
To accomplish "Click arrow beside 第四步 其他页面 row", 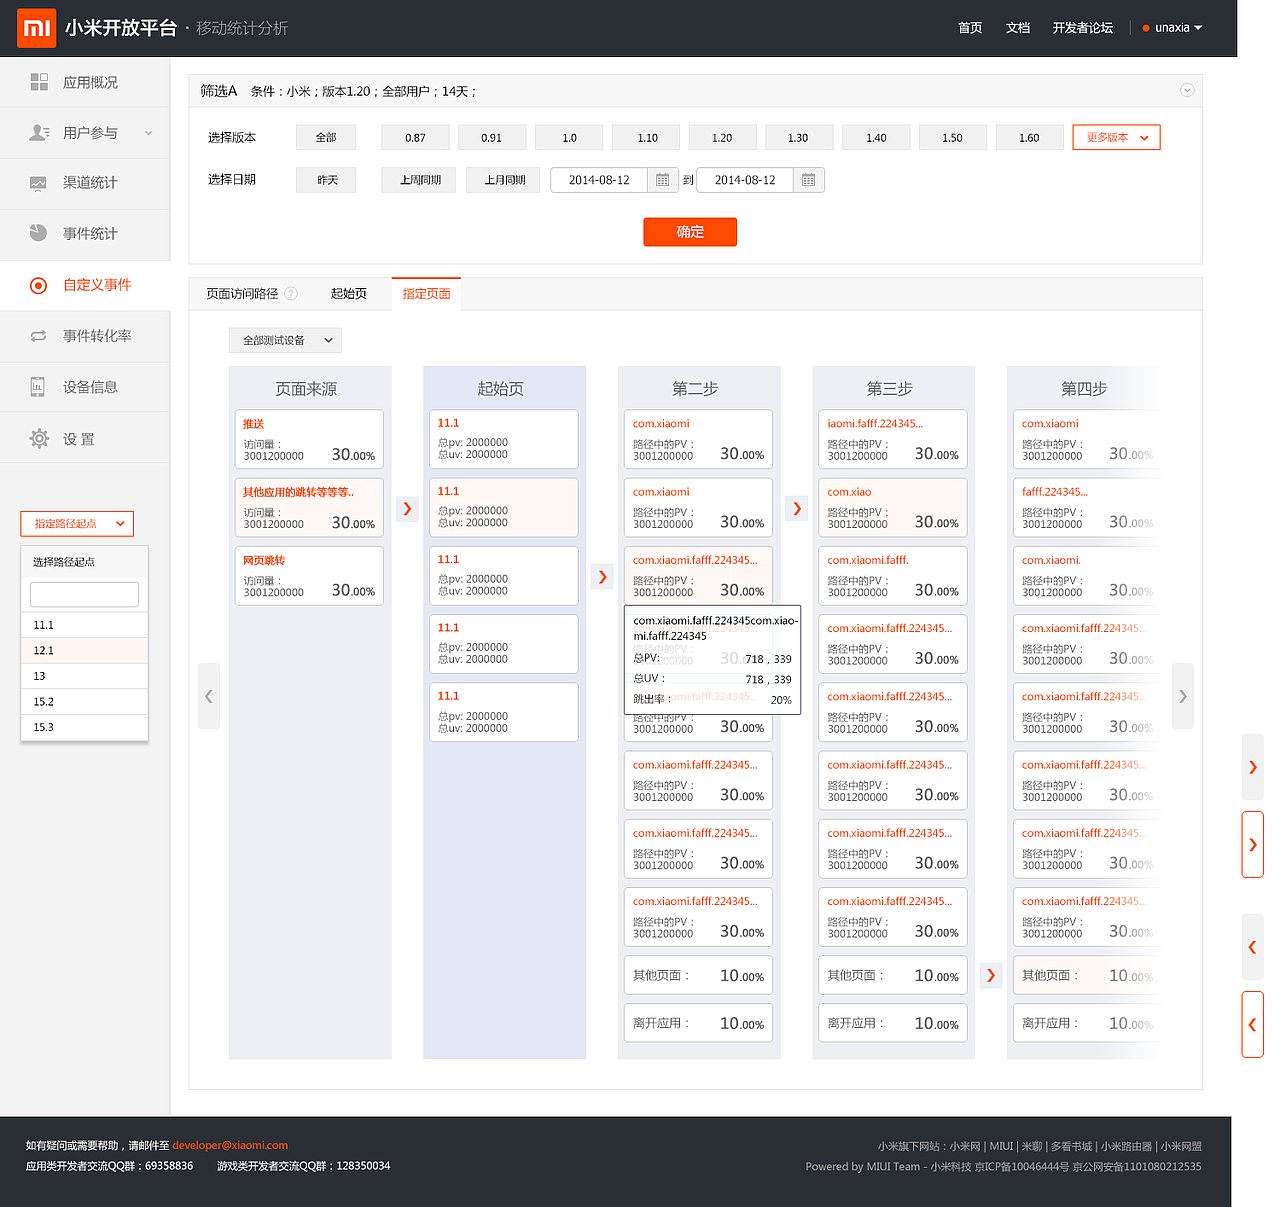I will tap(990, 975).
